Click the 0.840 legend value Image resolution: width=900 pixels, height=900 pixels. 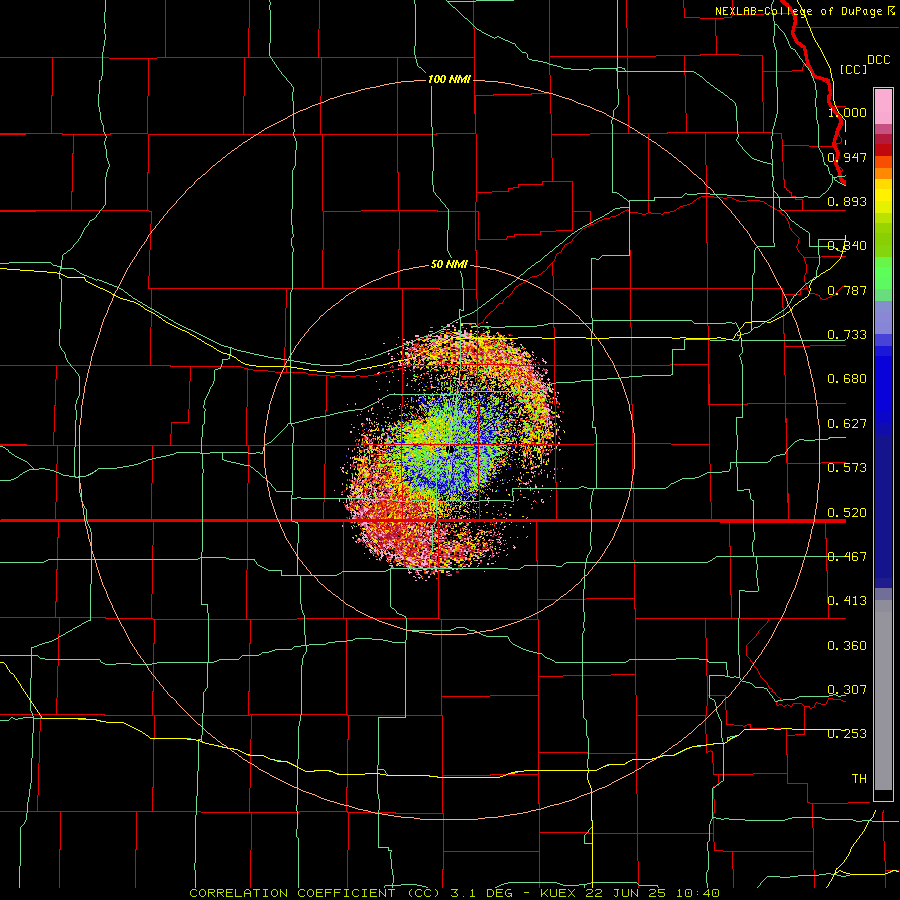point(847,246)
